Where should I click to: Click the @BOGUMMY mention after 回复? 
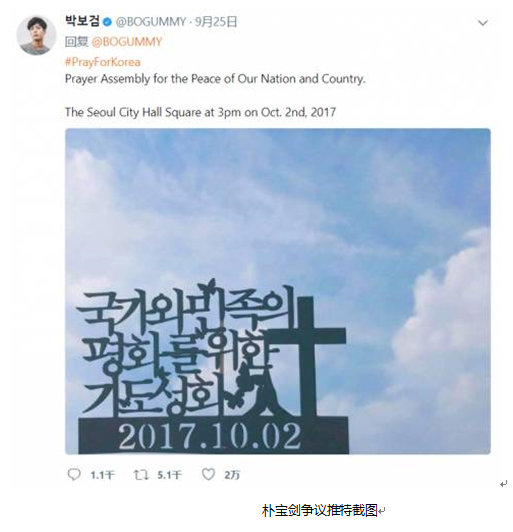[127, 42]
